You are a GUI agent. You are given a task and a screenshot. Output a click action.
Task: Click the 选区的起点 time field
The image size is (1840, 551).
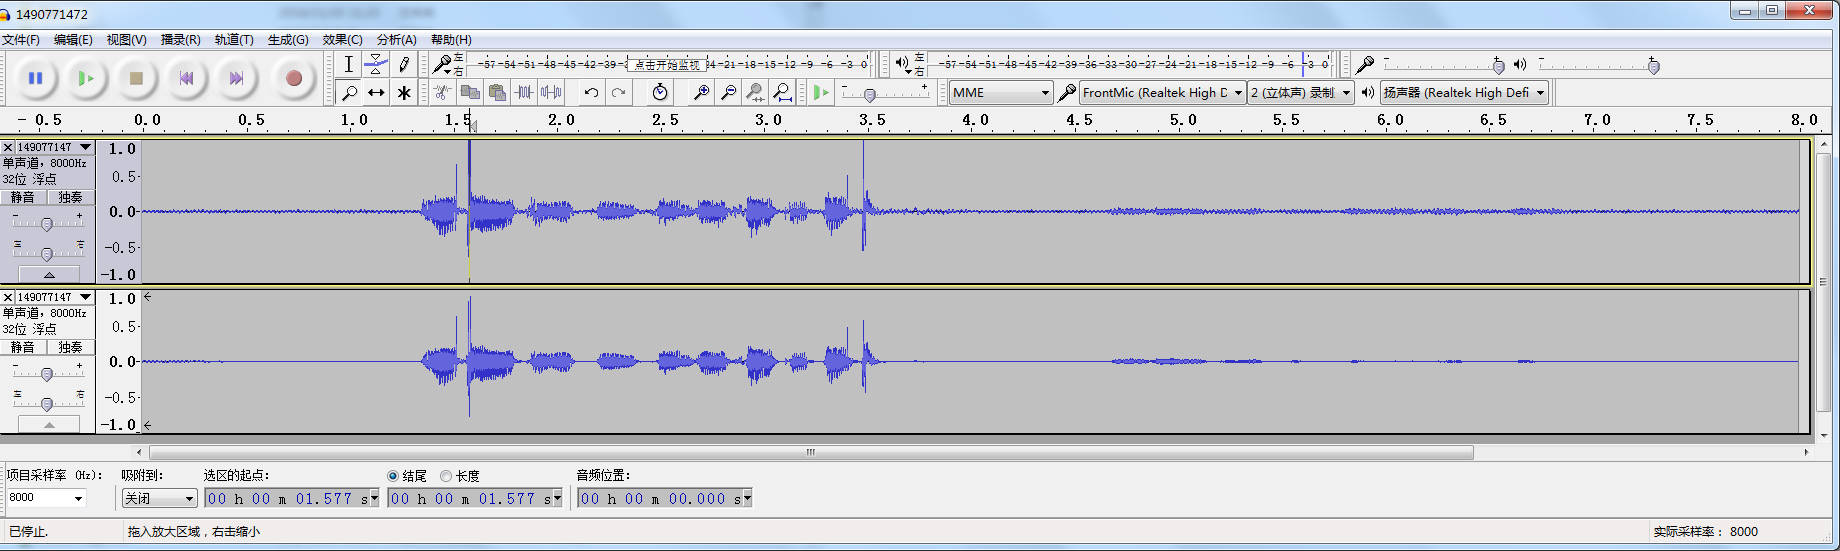(292, 498)
